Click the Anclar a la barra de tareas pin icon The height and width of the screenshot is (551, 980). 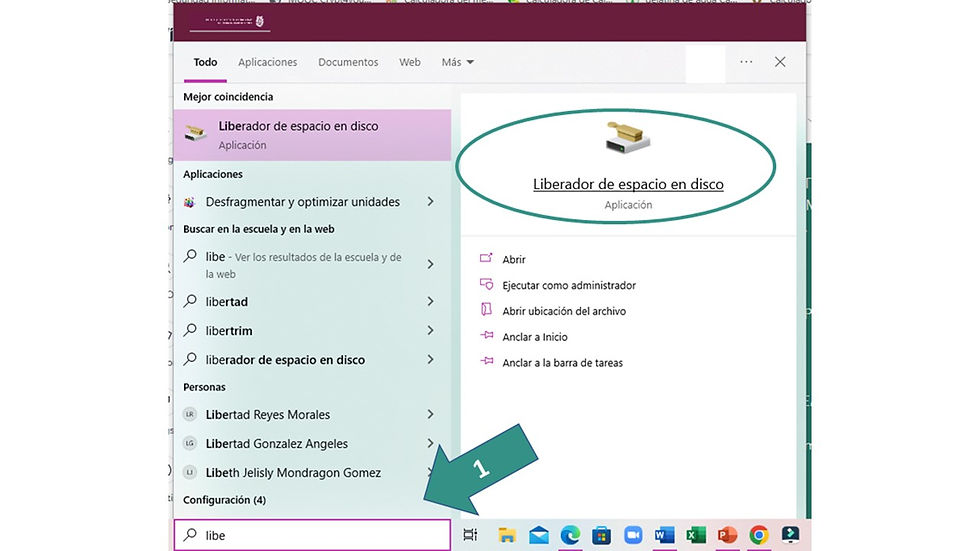(x=486, y=362)
